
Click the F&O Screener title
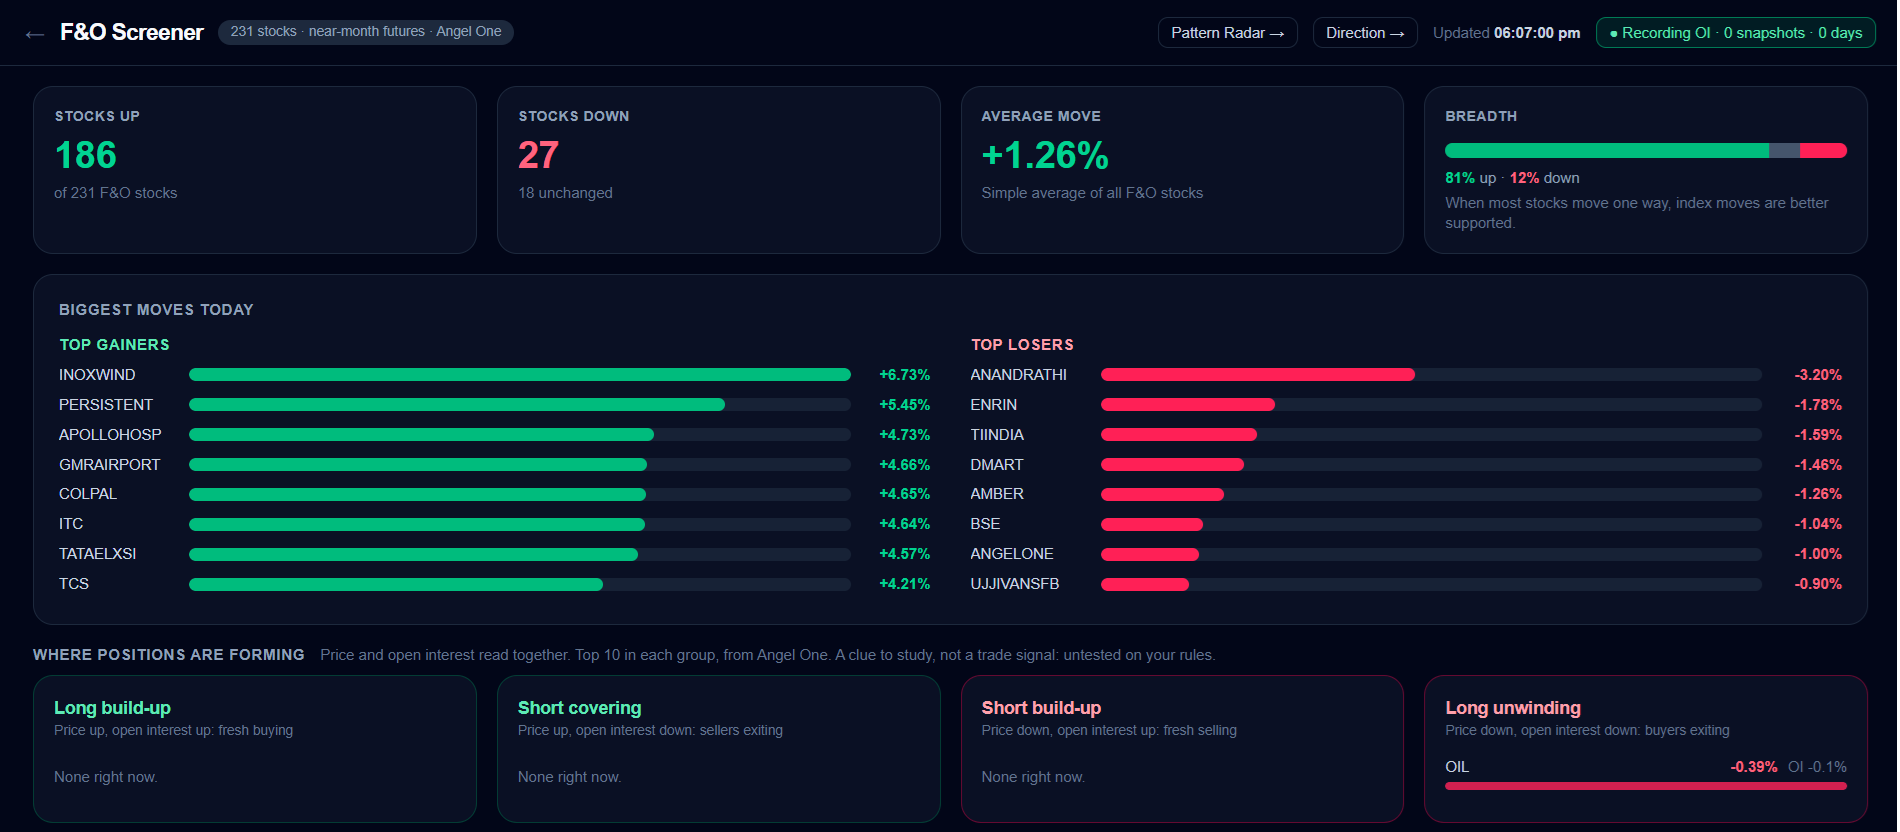point(131,32)
